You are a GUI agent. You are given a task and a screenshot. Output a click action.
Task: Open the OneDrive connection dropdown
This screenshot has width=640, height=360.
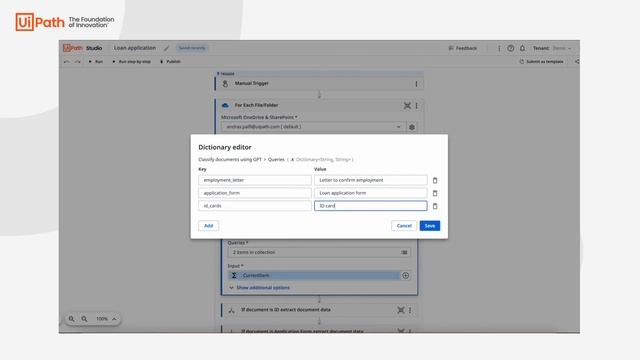tap(313, 127)
